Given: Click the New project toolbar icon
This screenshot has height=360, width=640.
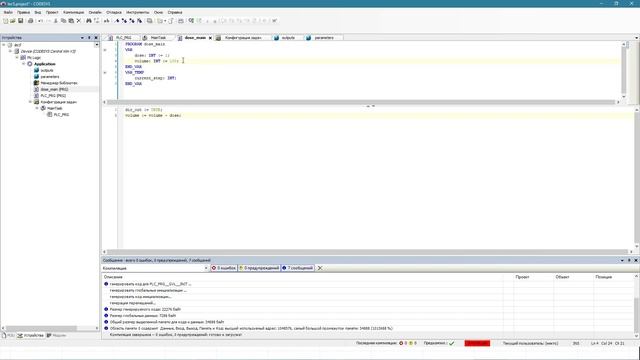Looking at the screenshot, I should (x=6, y=21).
